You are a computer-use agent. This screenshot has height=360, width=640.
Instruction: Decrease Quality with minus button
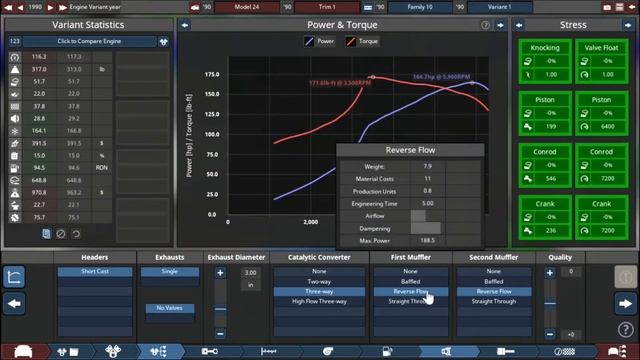550,334
